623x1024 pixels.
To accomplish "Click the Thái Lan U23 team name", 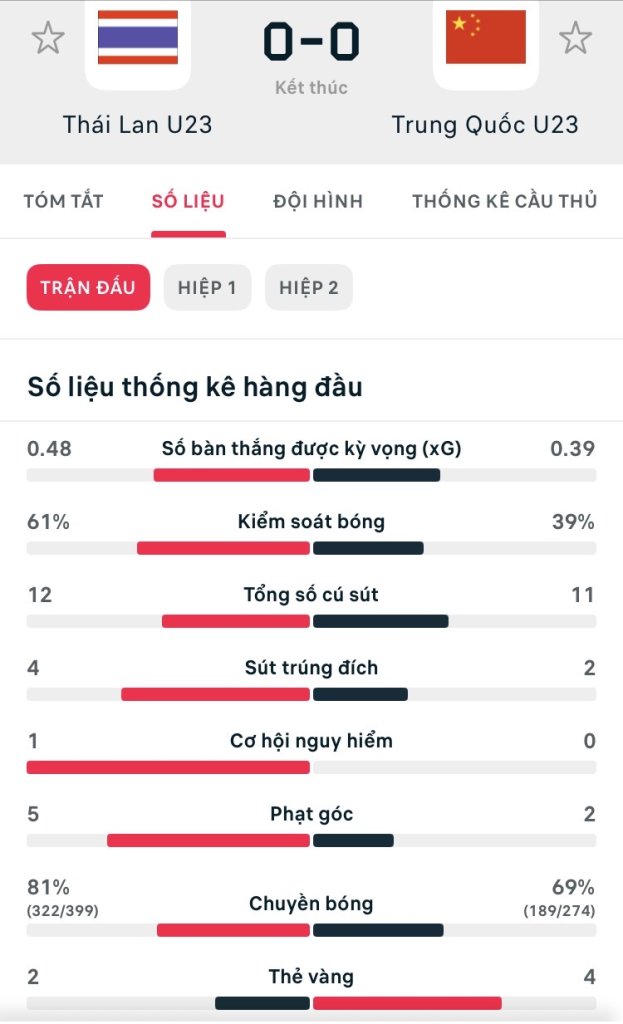I will point(138,125).
